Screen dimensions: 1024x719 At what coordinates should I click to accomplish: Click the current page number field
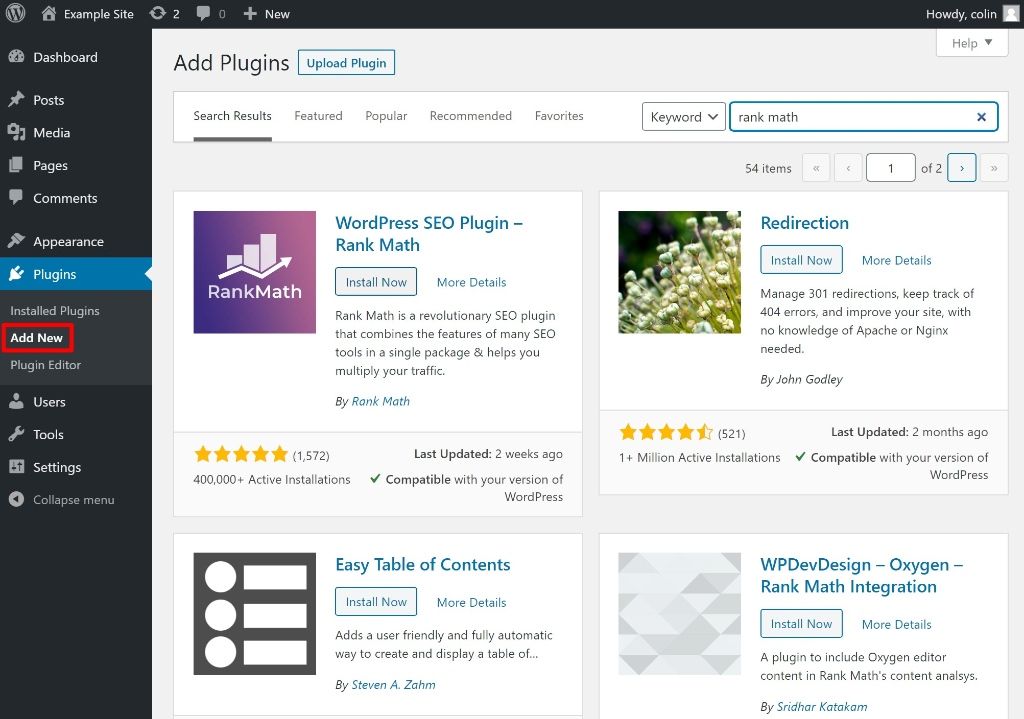(x=890, y=168)
